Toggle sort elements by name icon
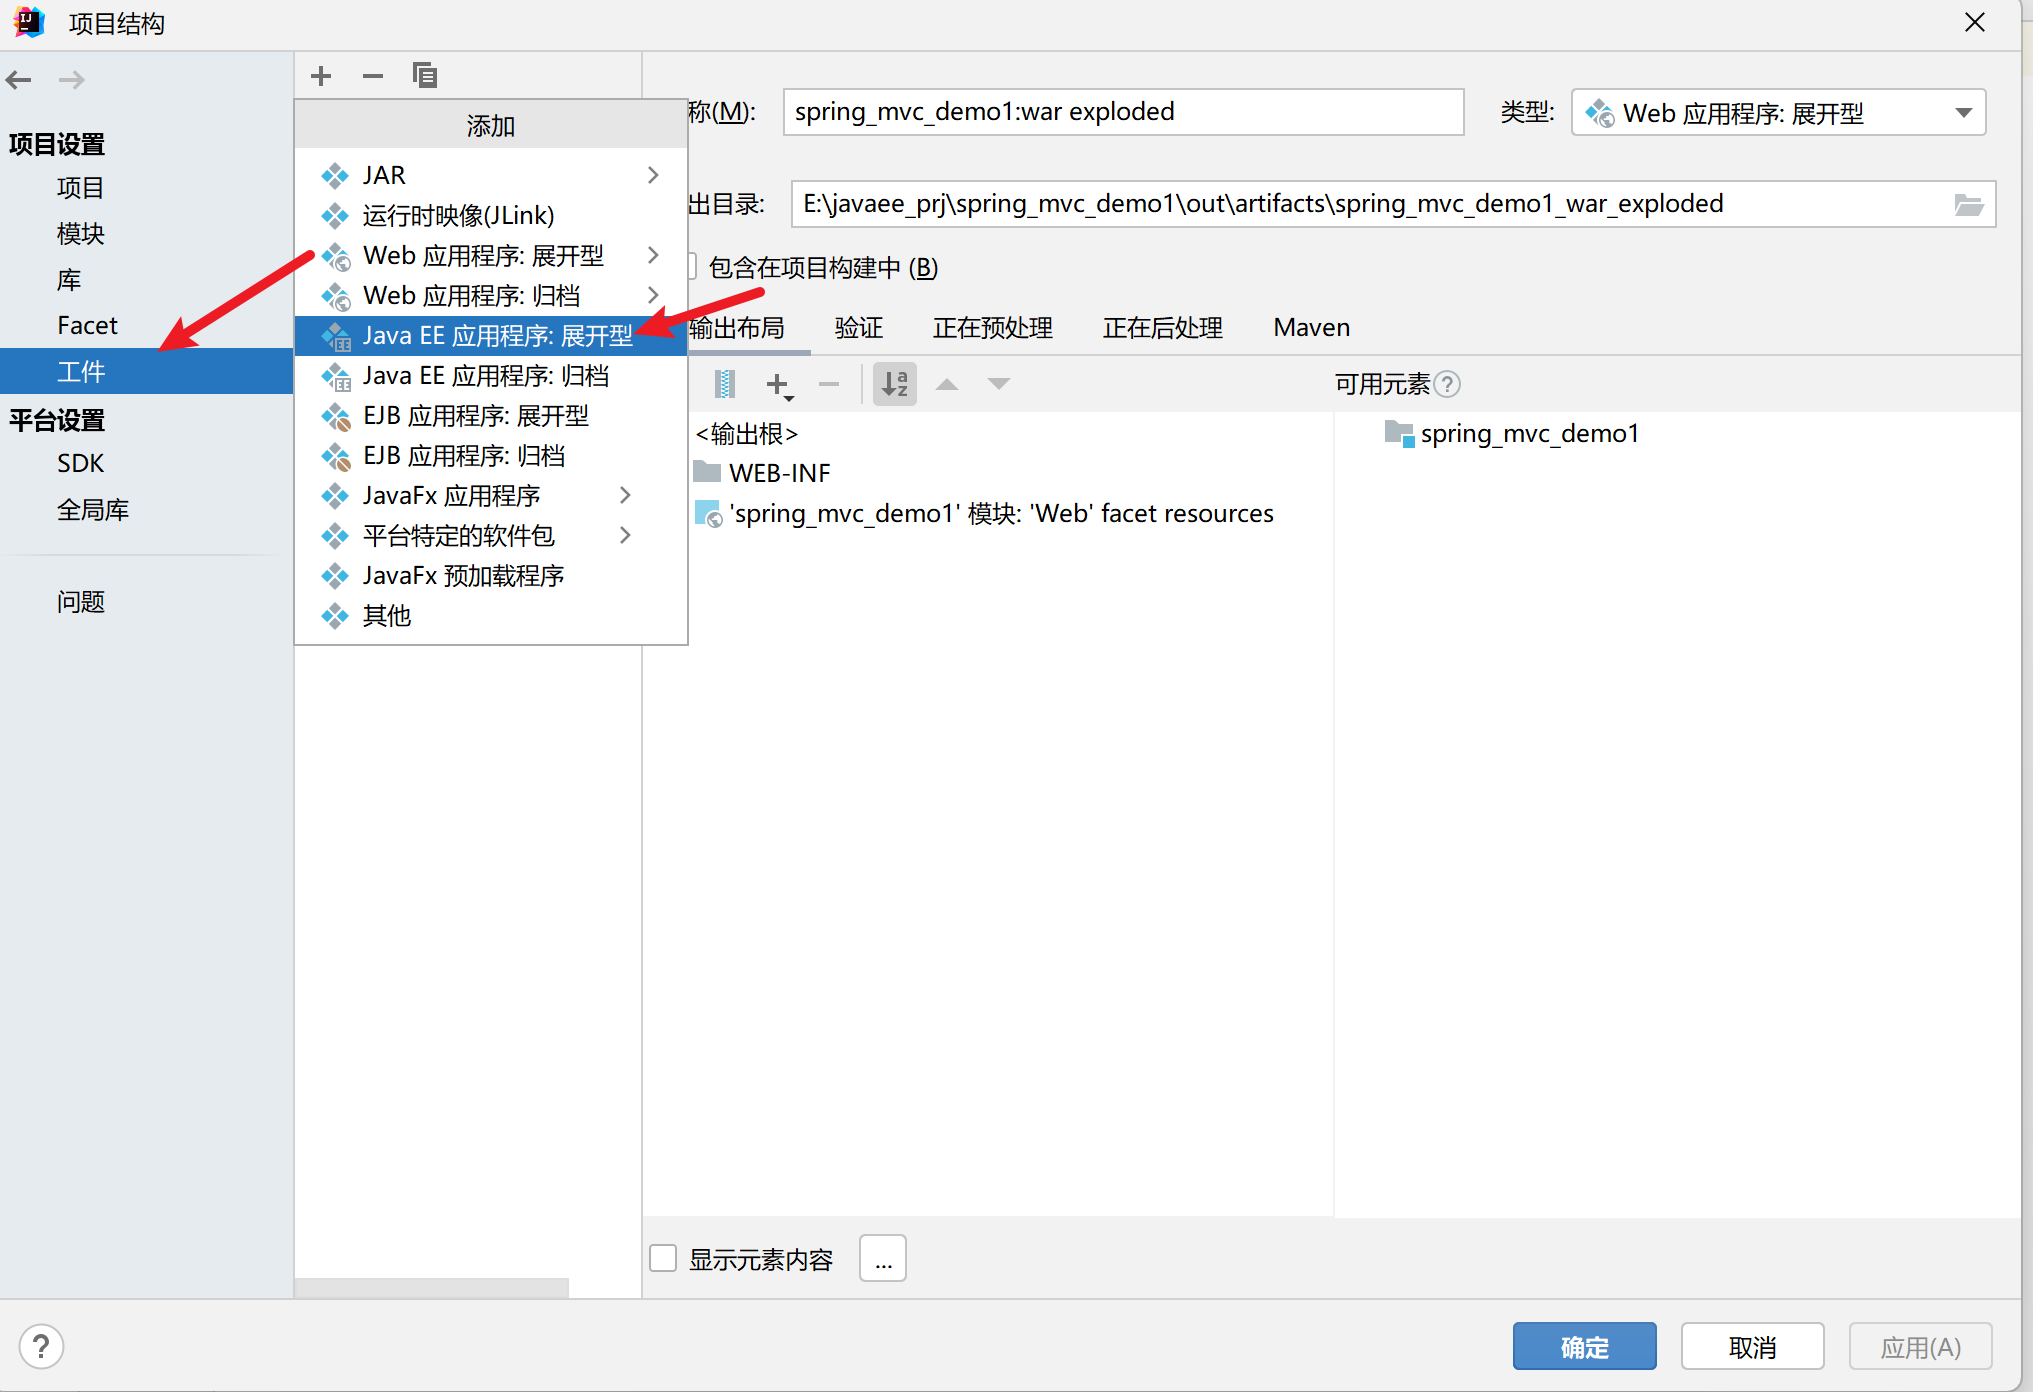The height and width of the screenshot is (1392, 2033). (895, 384)
